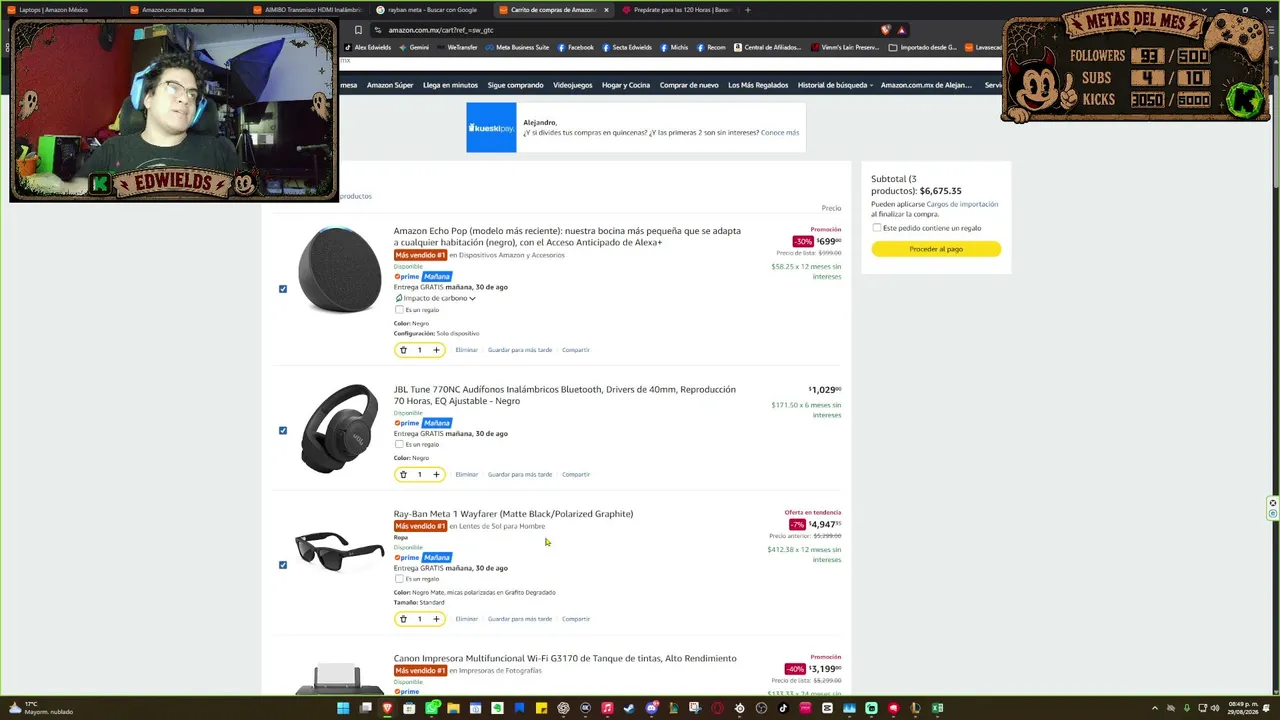Viewport: 1280px width, 720px height.
Task: Open Amazon Súper in the navigation bar
Action: pos(390,85)
